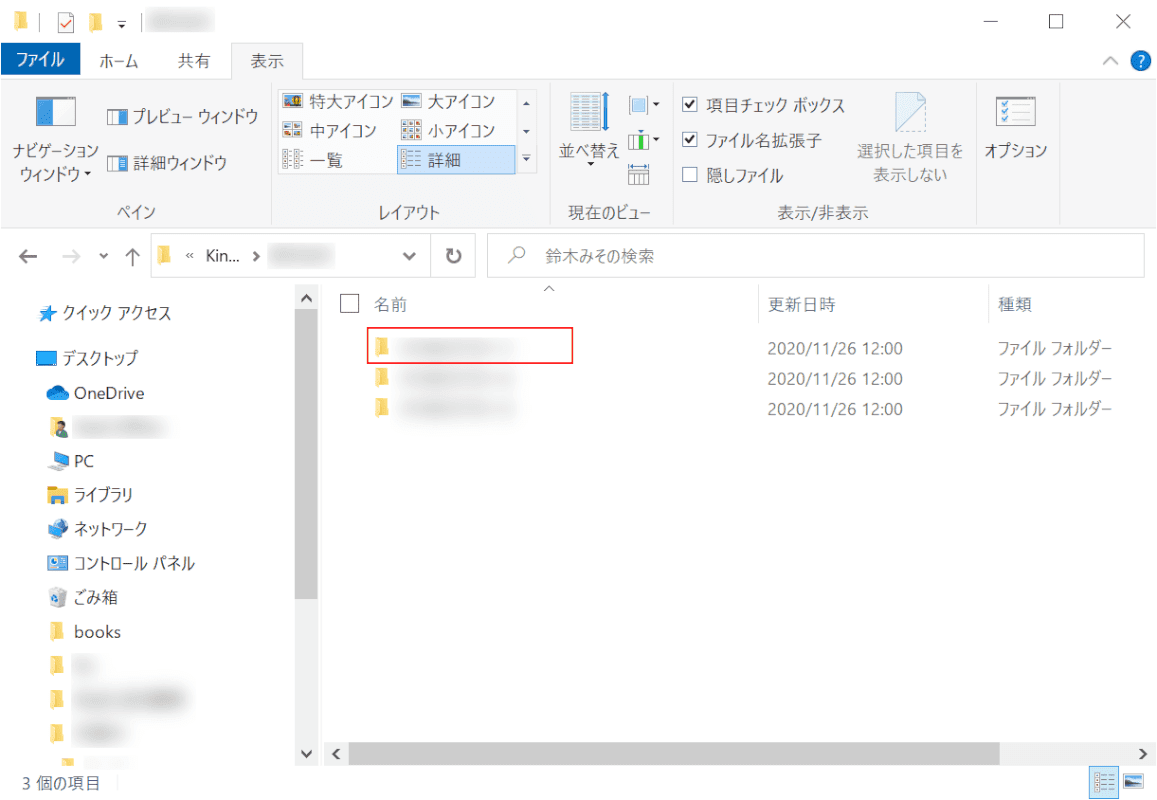Open the ファイル tab

(x=41, y=60)
